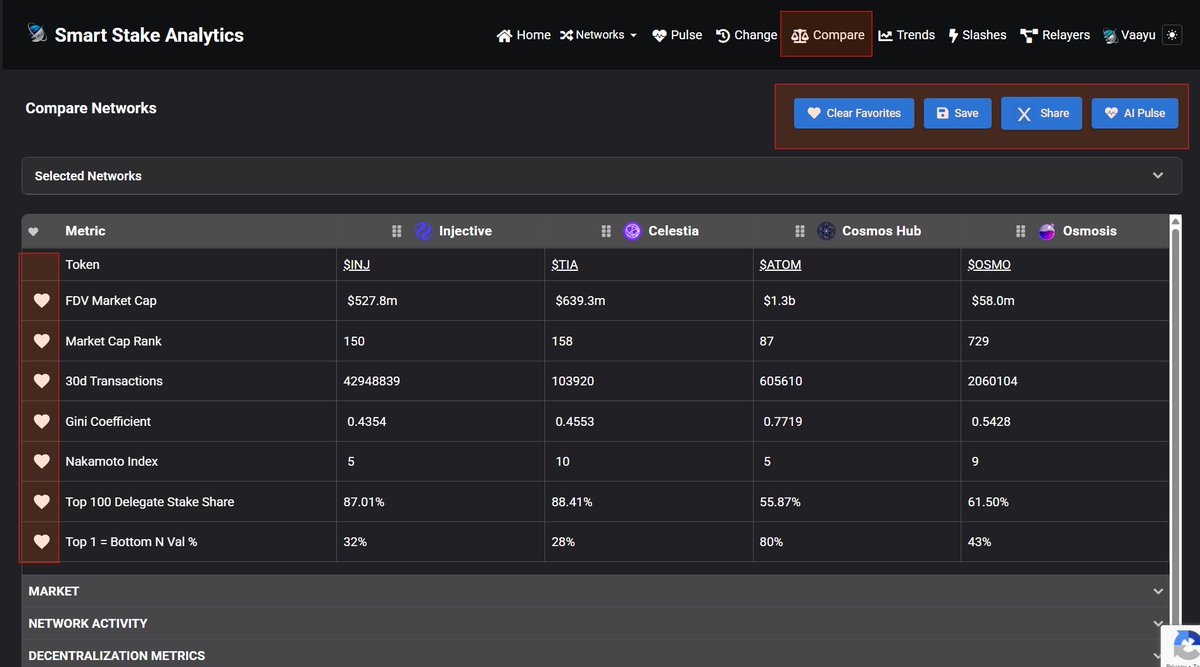1200x667 pixels.
Task: Grab the drag handle beside Injective column
Action: coord(397,231)
